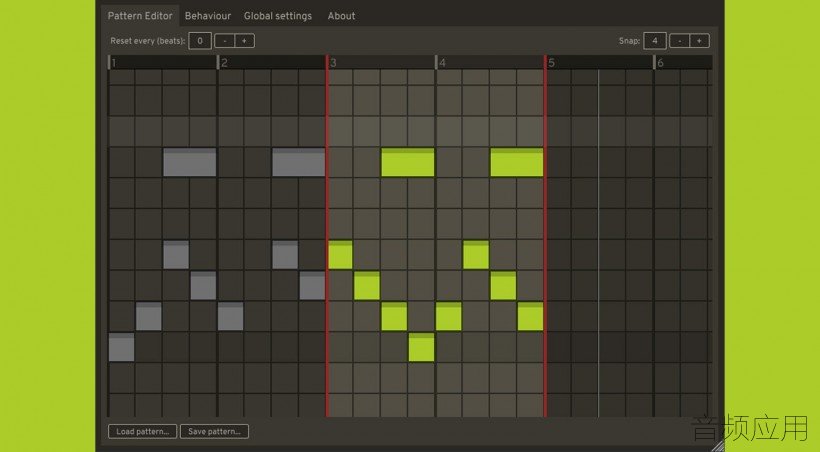Viewport: 820px width, 452px height.
Task: Select beat 2 marker in the ruler
Action: coord(224,63)
